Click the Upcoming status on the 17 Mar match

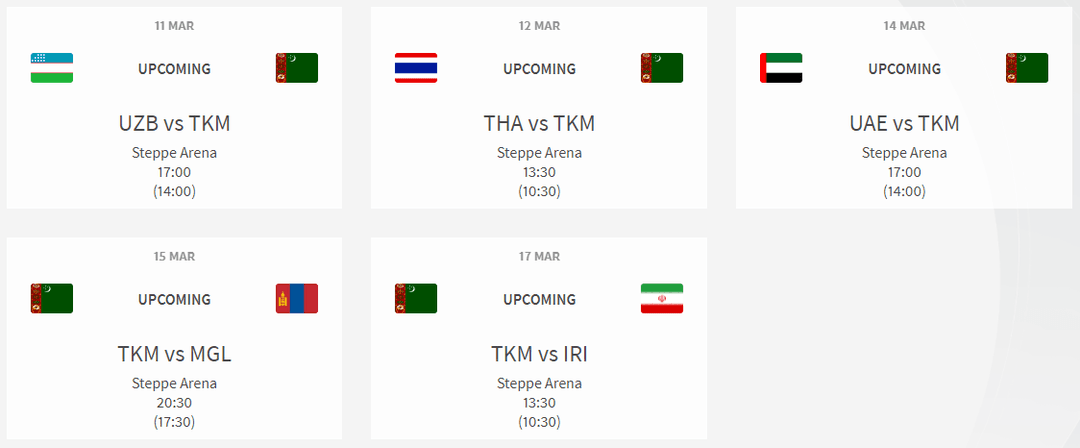click(x=539, y=299)
